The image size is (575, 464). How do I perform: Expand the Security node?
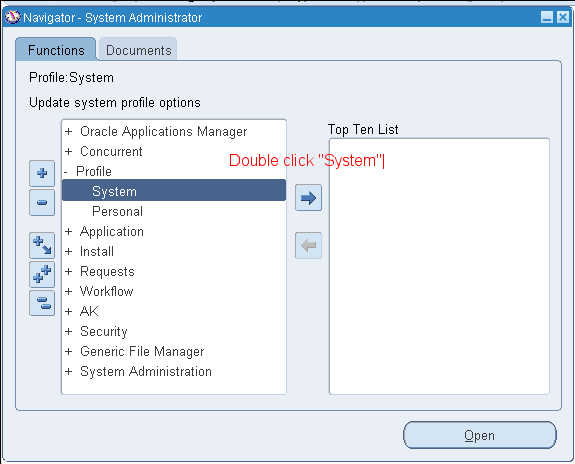pos(69,331)
